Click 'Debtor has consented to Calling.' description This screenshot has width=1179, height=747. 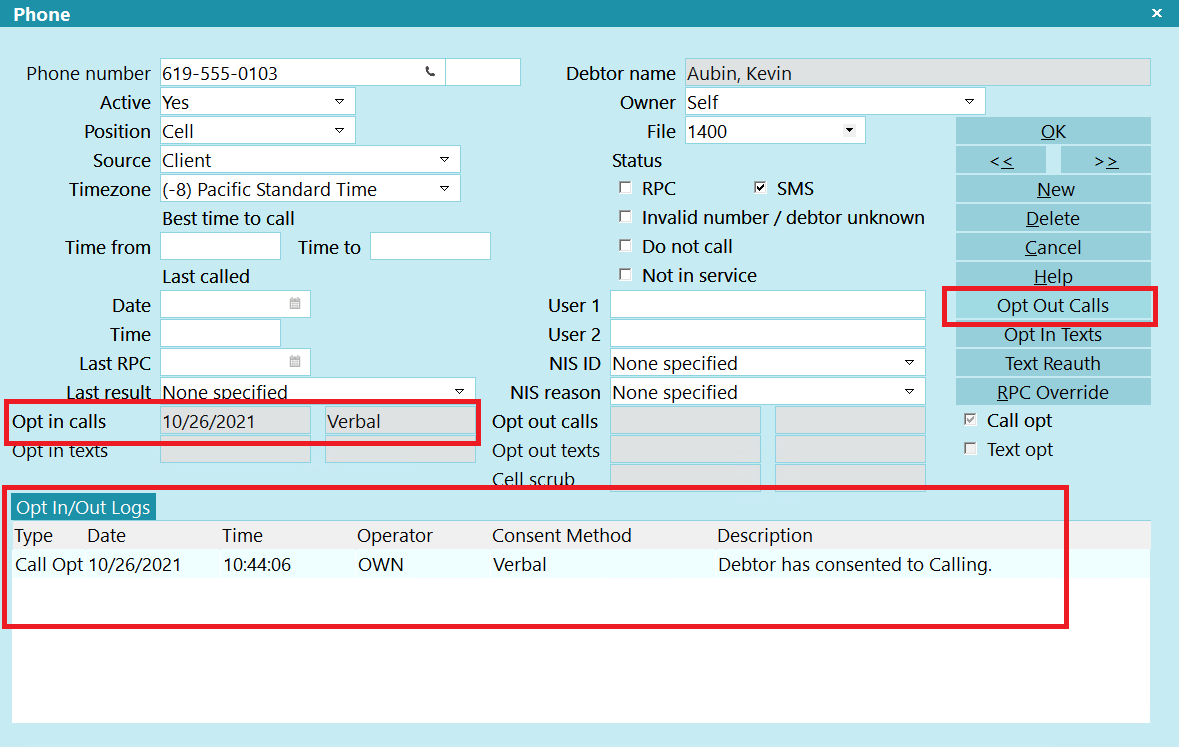[855, 565]
